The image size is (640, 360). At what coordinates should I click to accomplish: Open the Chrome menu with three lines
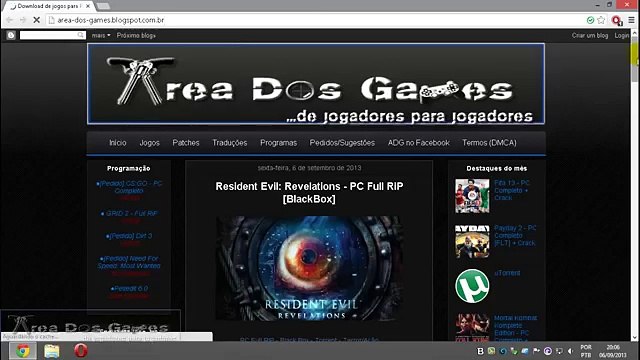point(631,20)
